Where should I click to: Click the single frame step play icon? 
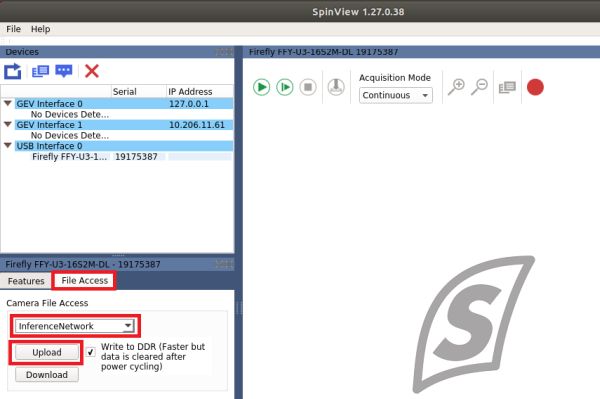(285, 87)
